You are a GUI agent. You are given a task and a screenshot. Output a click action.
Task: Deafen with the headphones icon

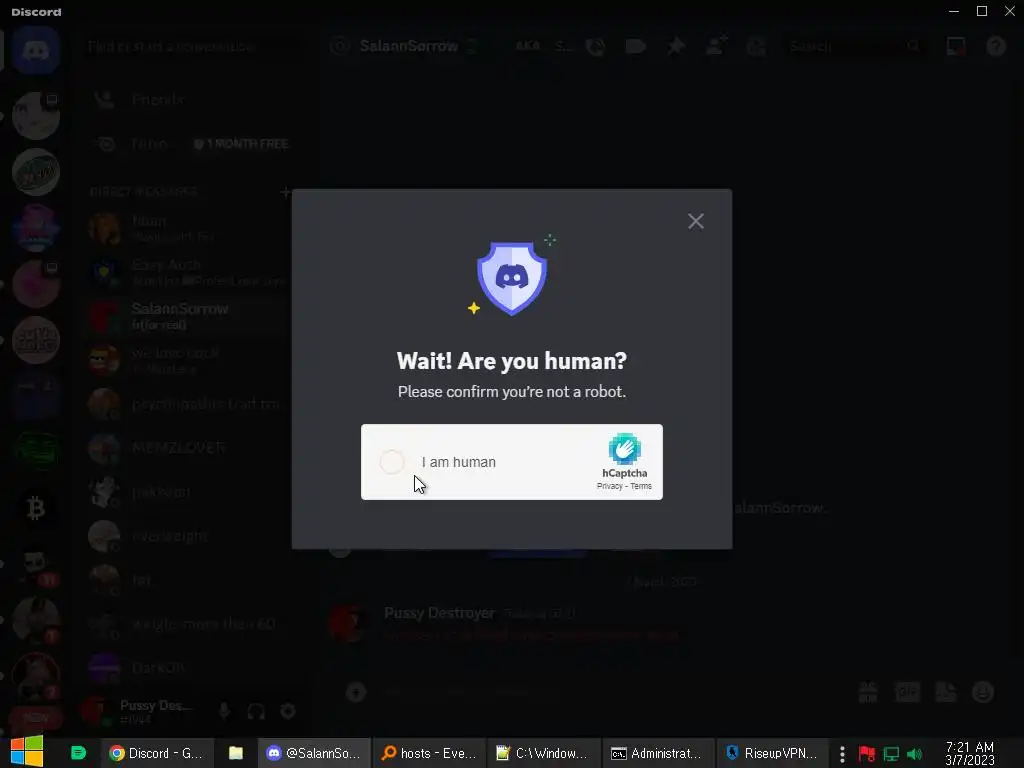[256, 711]
